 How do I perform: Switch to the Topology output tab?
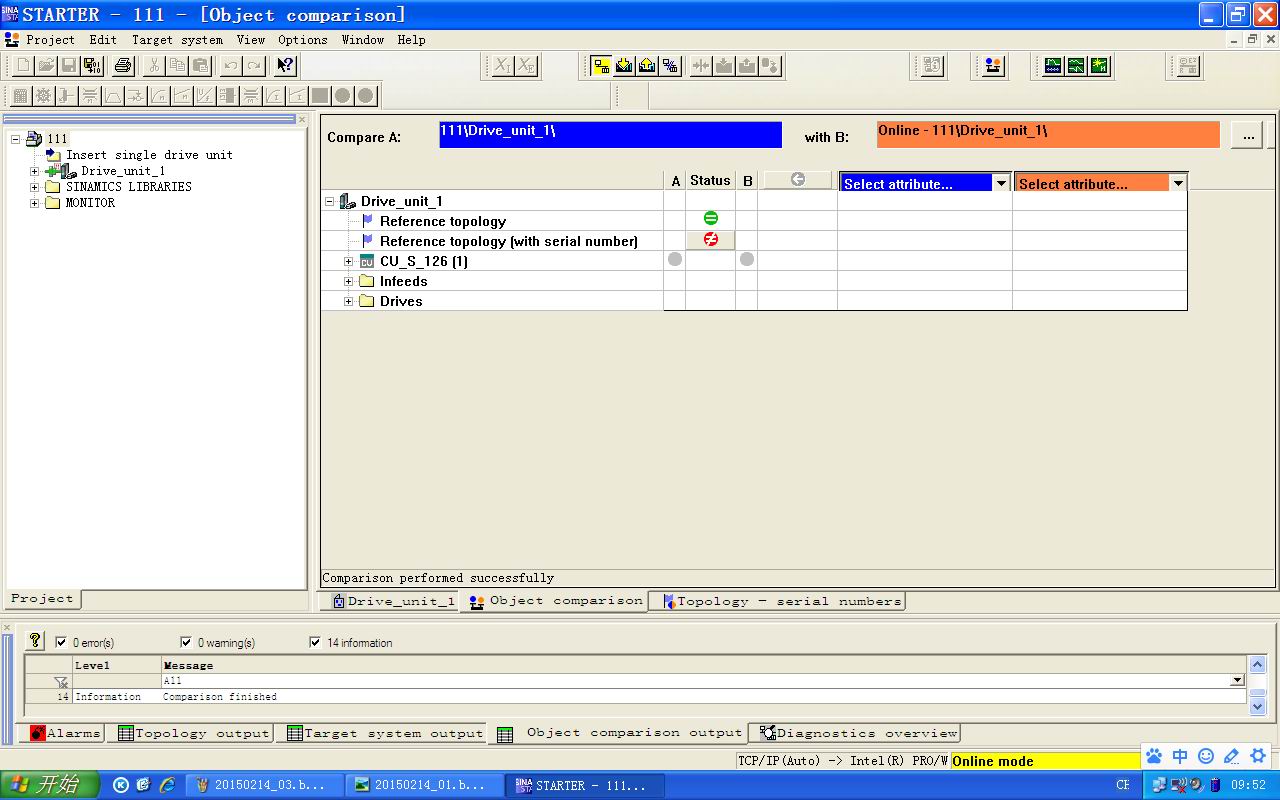[x=194, y=733]
